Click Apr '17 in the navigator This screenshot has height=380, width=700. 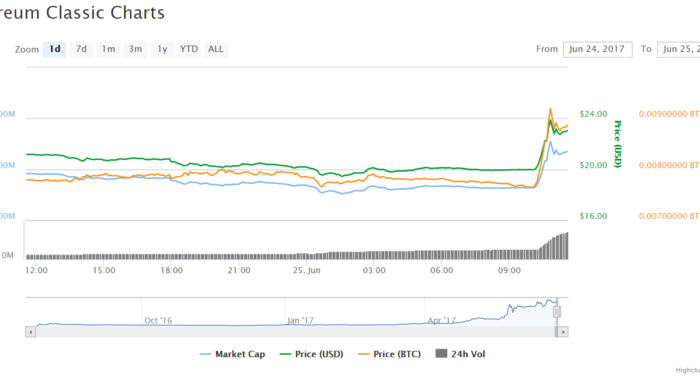coord(442,321)
